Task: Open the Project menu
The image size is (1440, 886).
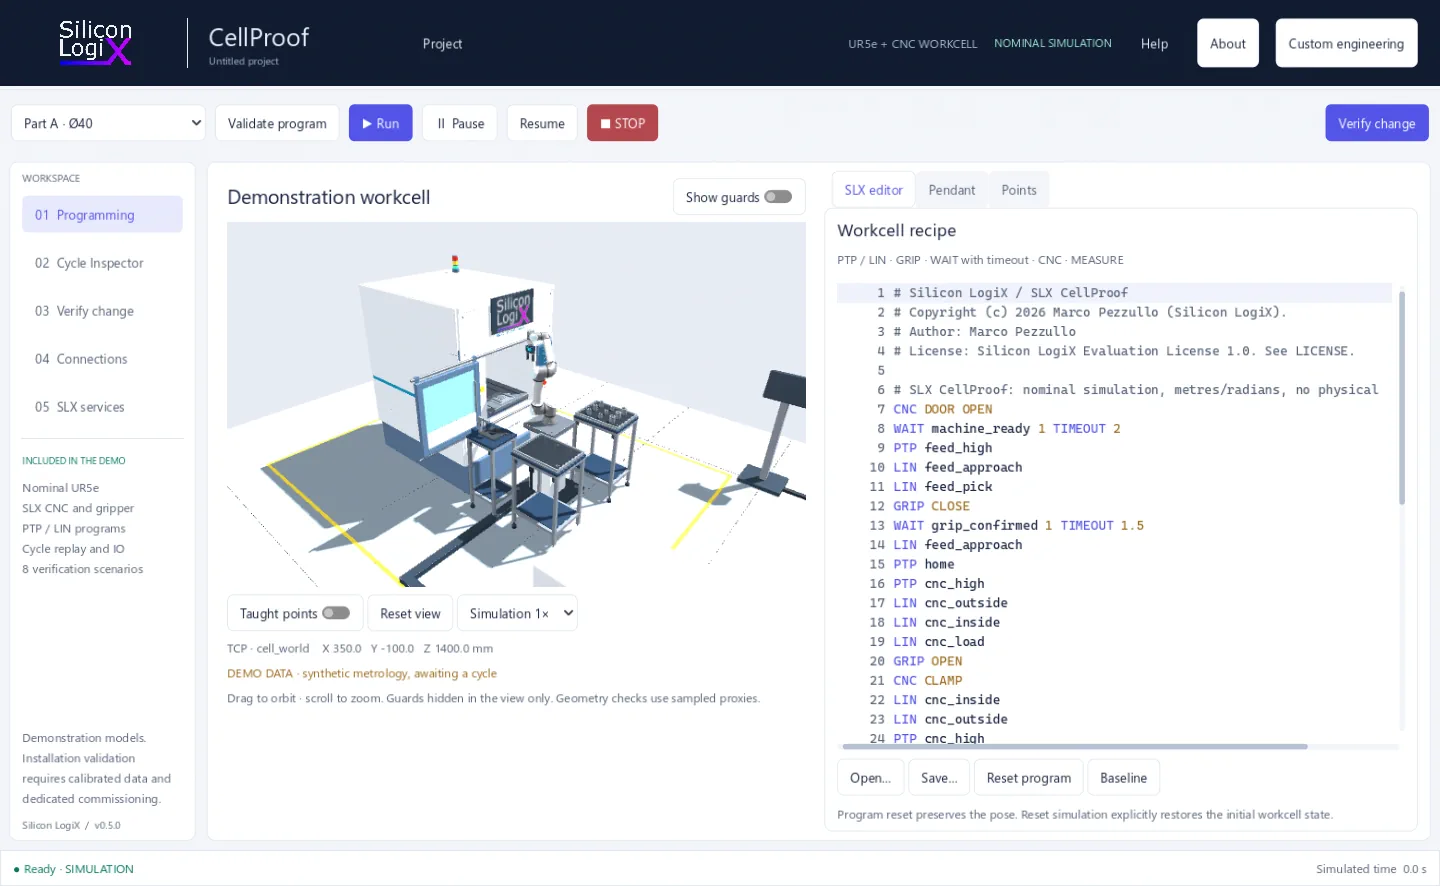Action: 442,44
